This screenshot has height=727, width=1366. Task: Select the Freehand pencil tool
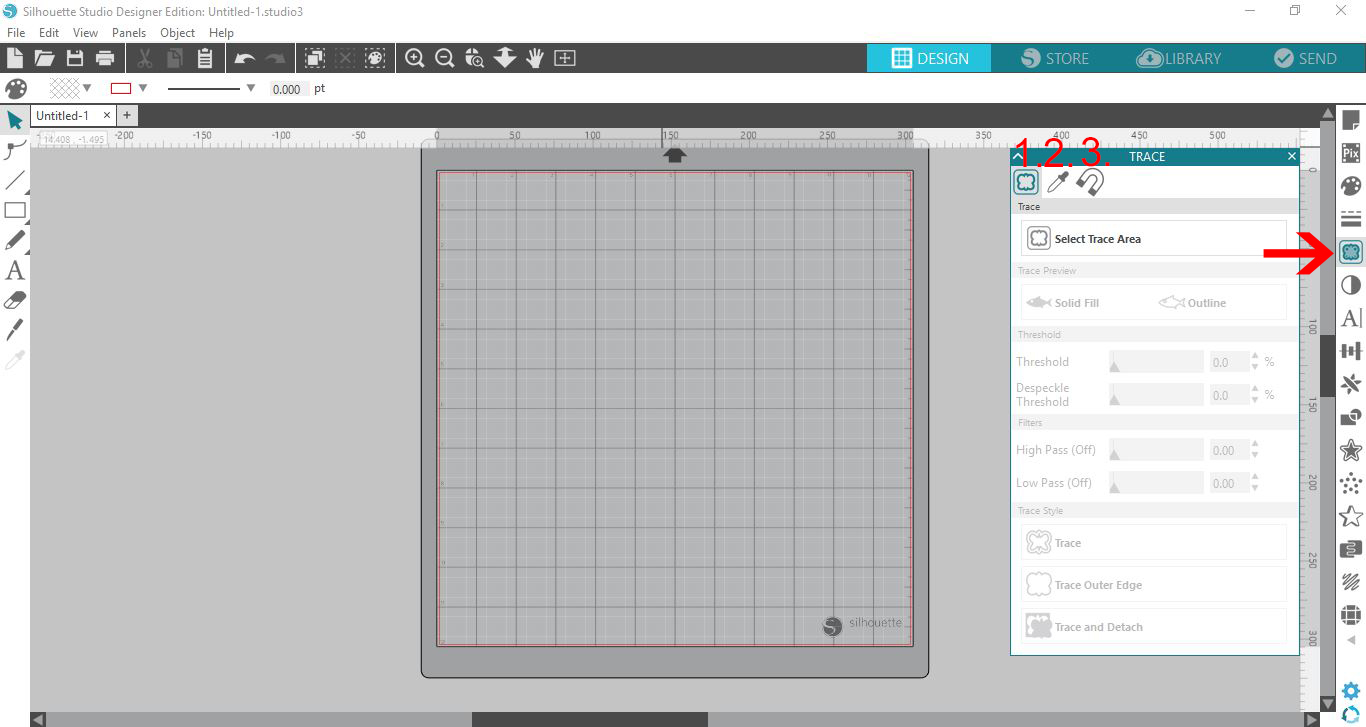(15, 240)
